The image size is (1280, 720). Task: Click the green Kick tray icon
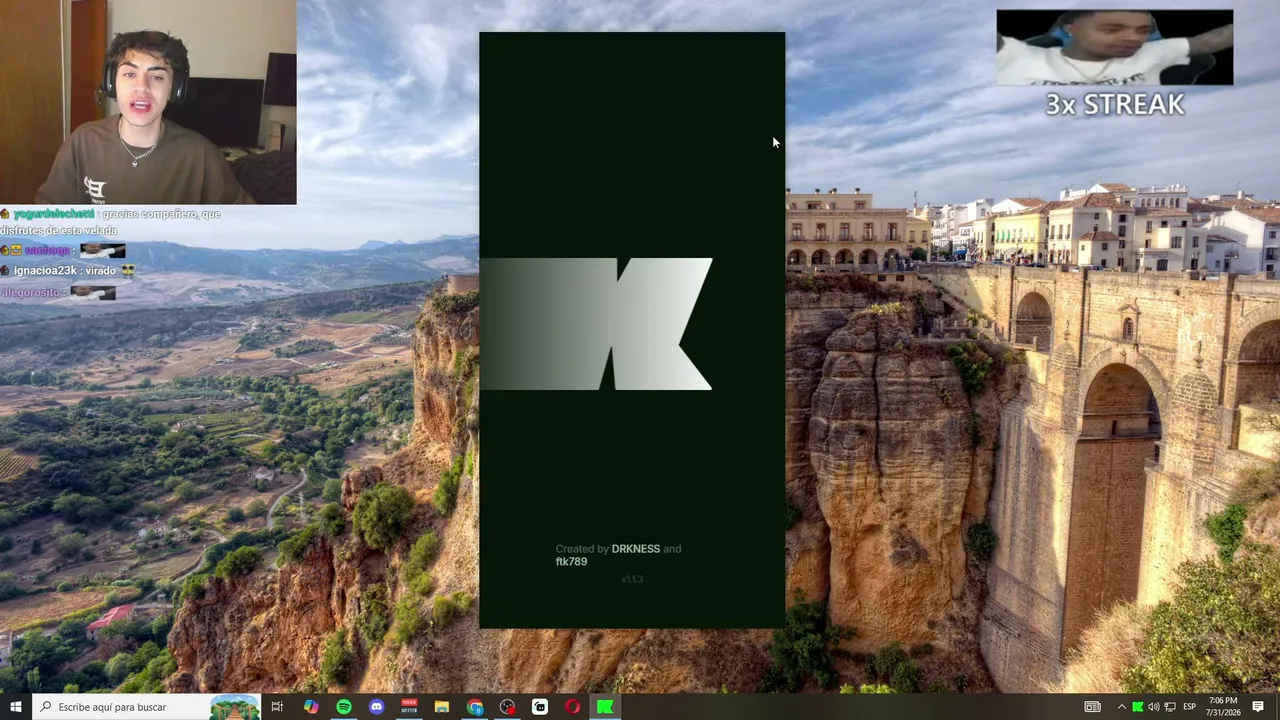pyautogui.click(x=1137, y=707)
